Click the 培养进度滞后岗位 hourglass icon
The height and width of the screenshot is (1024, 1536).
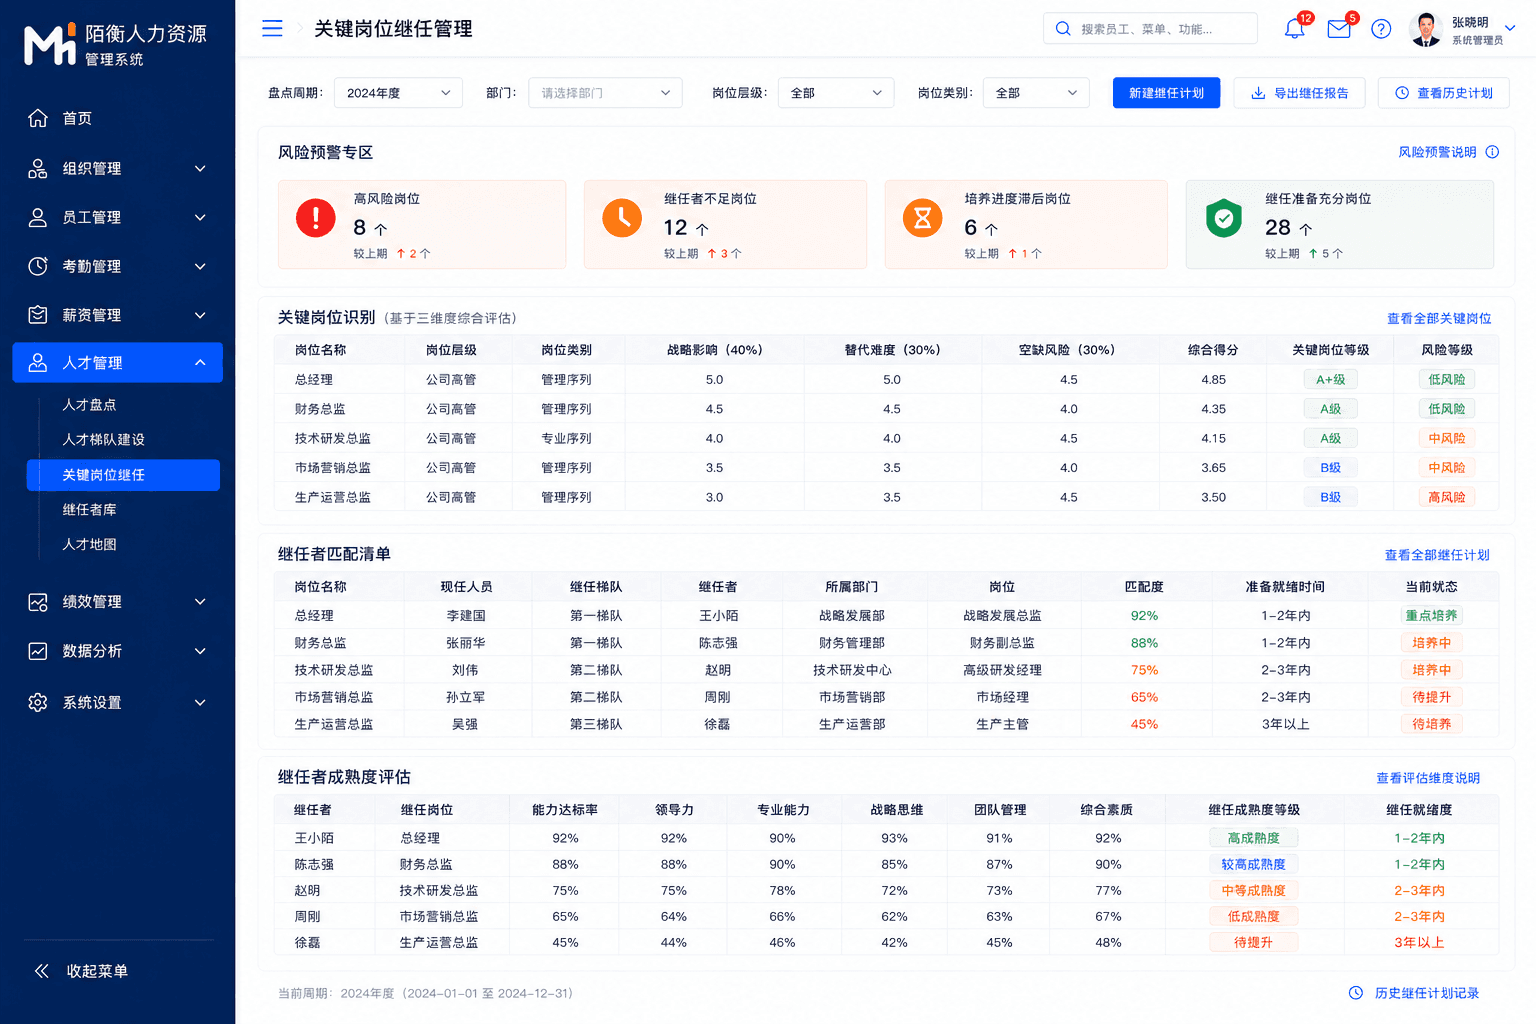(x=922, y=217)
